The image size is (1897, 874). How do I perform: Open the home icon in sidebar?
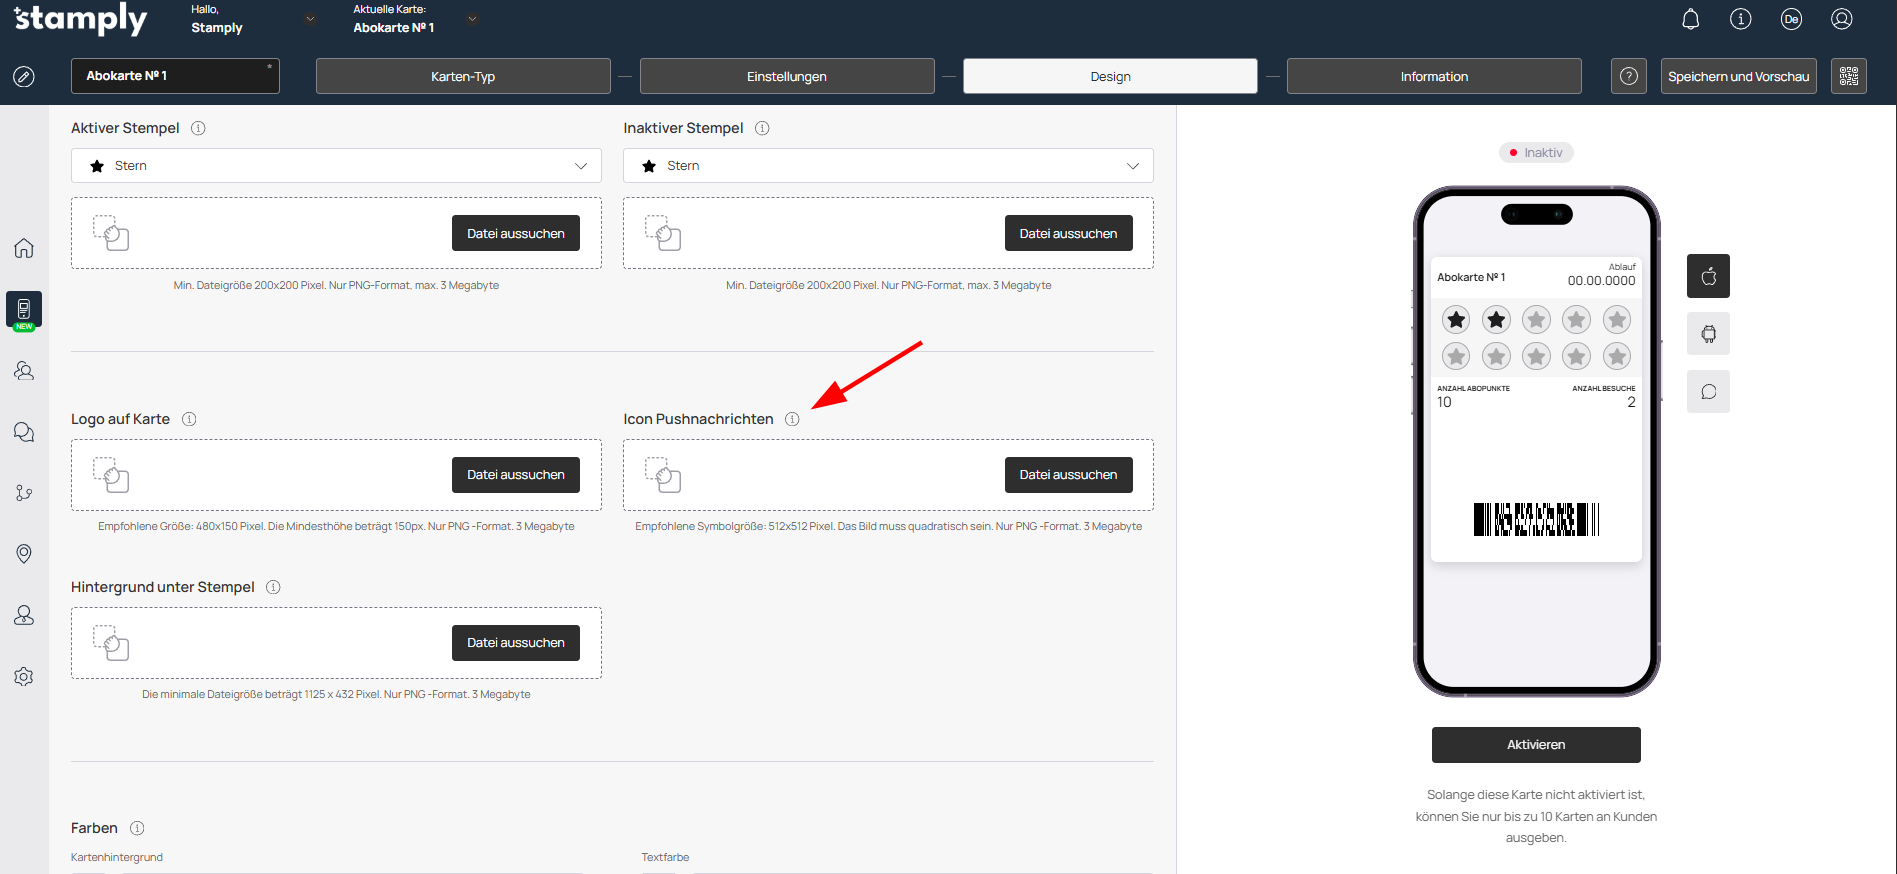pos(24,248)
